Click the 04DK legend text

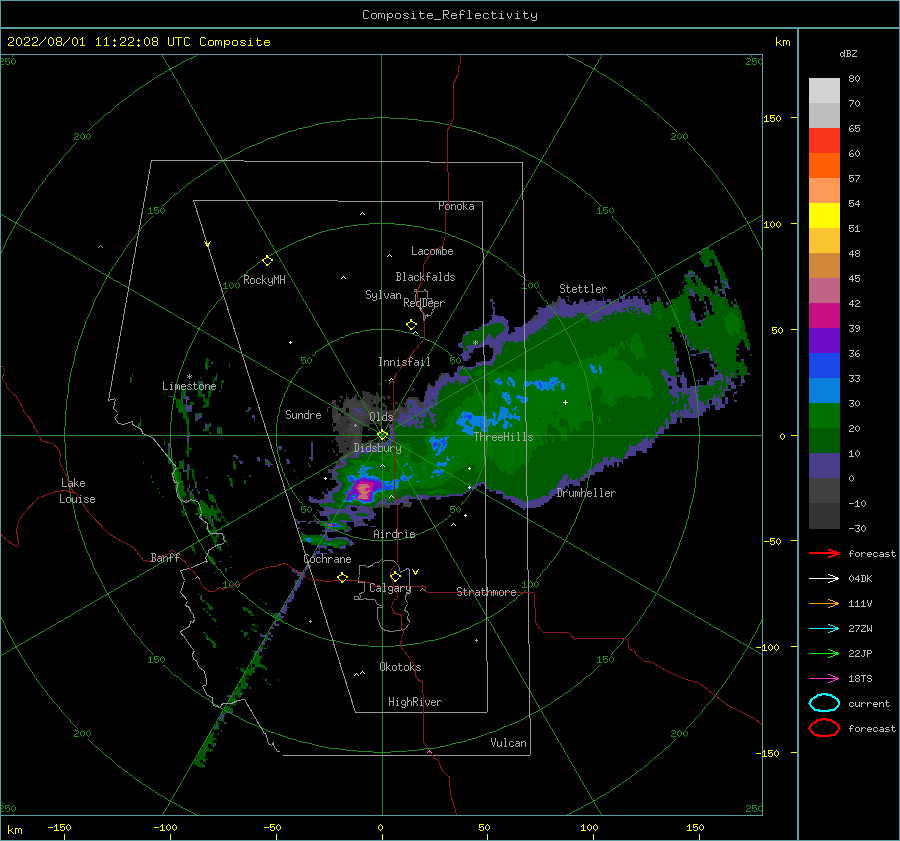point(860,578)
